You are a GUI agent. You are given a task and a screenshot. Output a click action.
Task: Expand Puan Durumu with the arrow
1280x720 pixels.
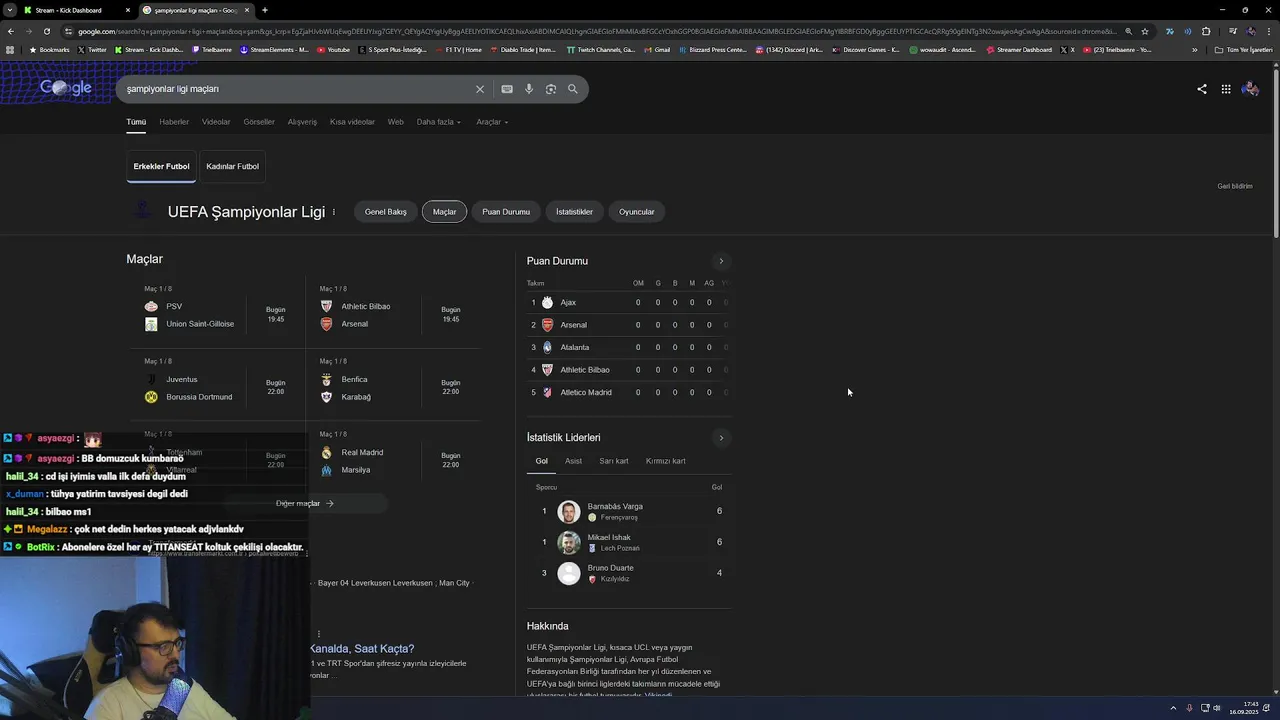pos(721,261)
